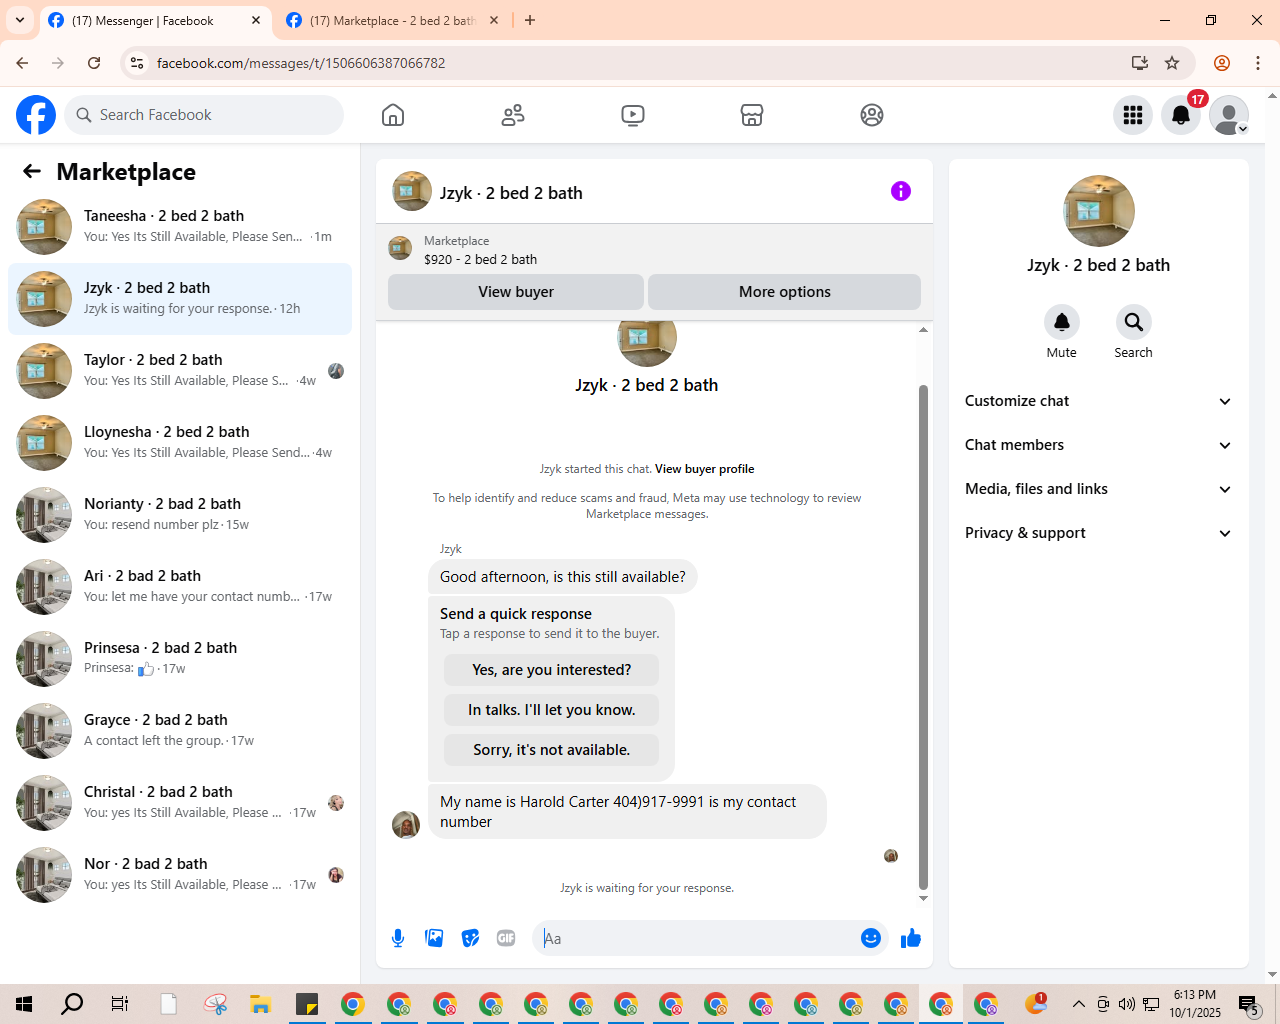Open Chrome three-dot menu

(x=1258, y=63)
